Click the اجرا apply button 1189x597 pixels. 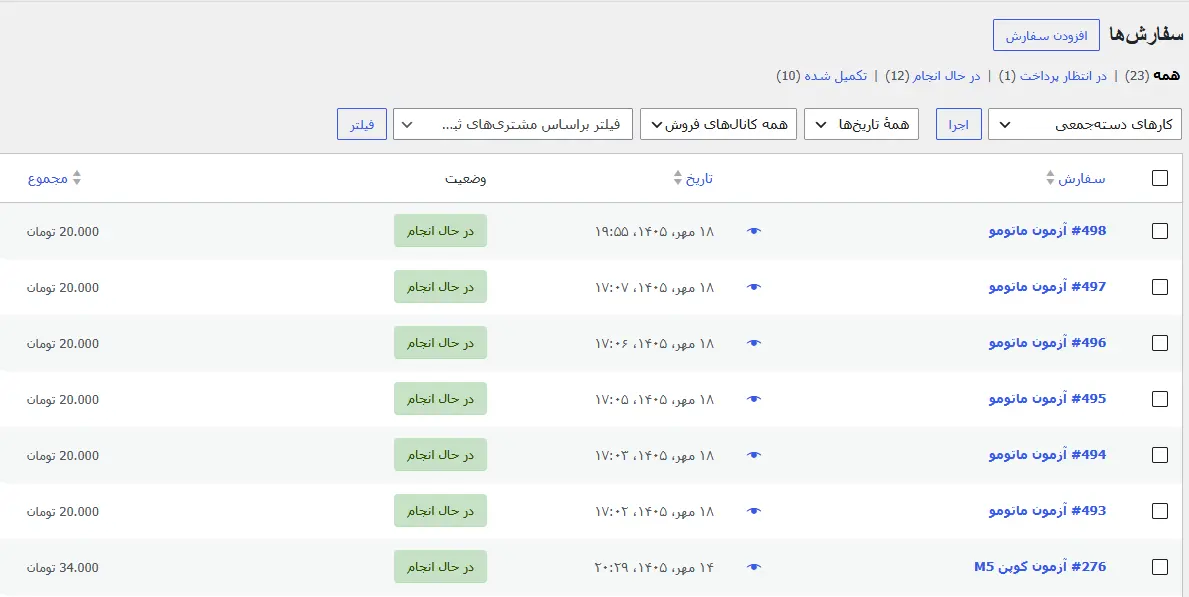[959, 124]
